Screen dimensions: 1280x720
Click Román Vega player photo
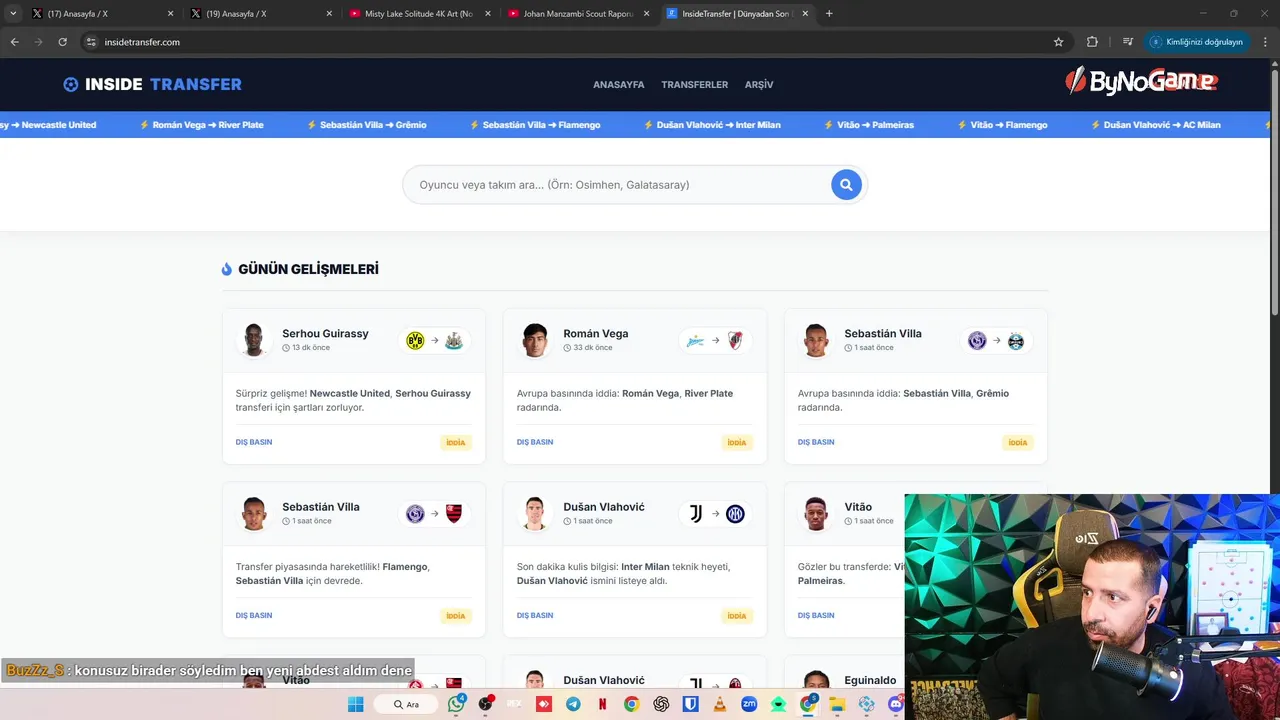tap(535, 340)
